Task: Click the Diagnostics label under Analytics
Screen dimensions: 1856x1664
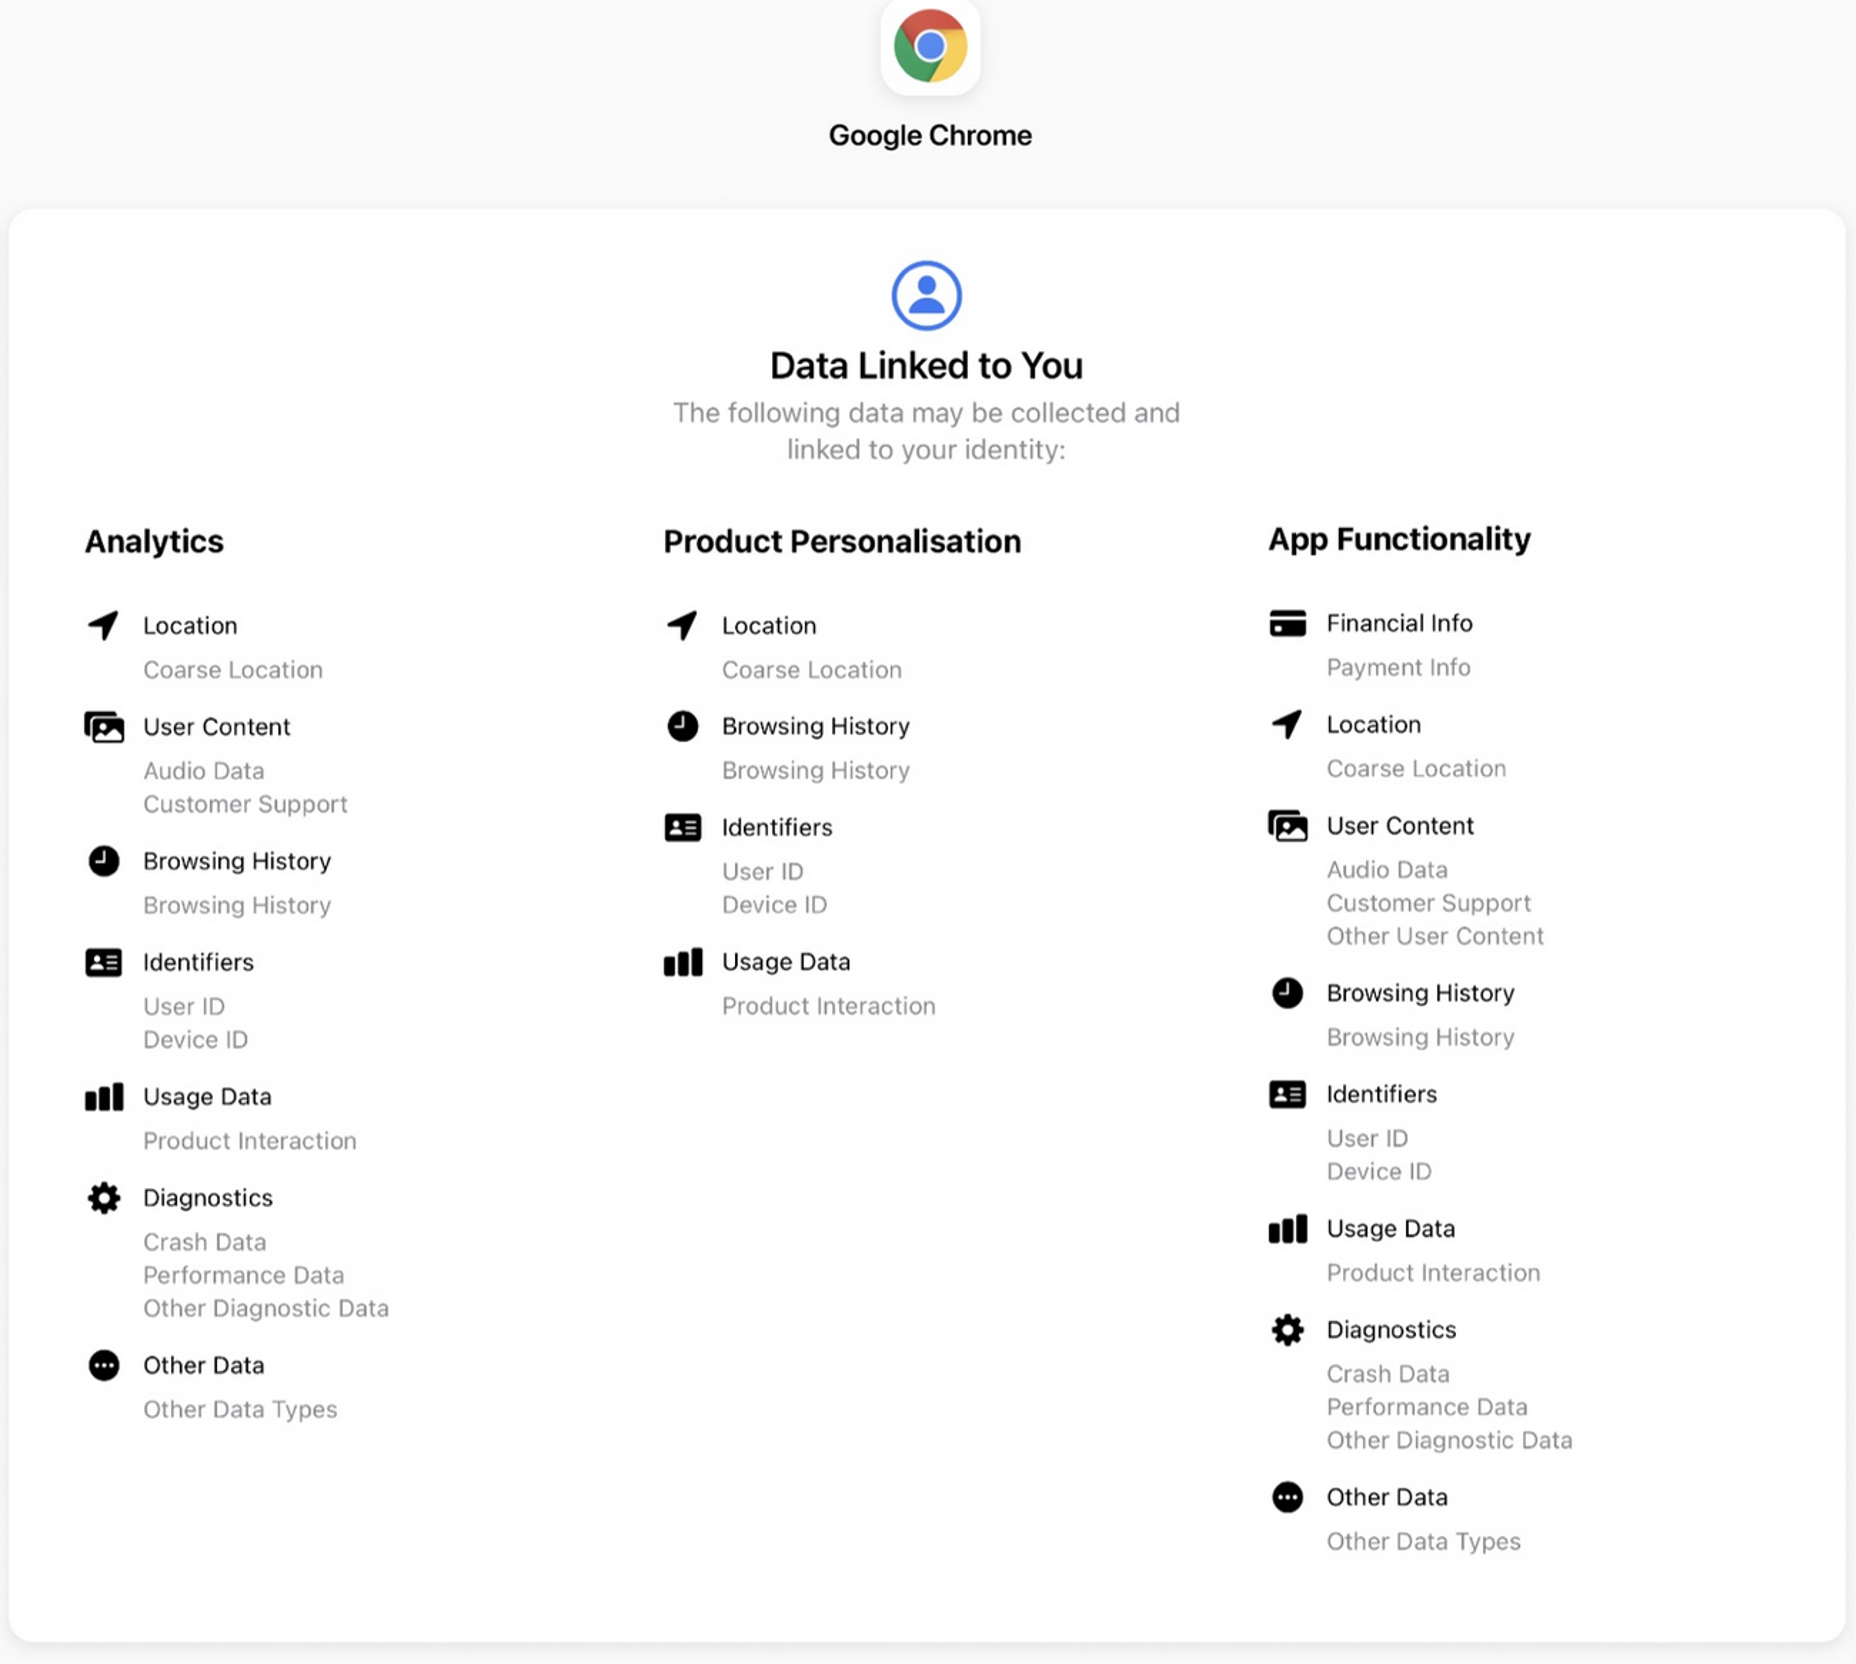Action: [x=208, y=1198]
